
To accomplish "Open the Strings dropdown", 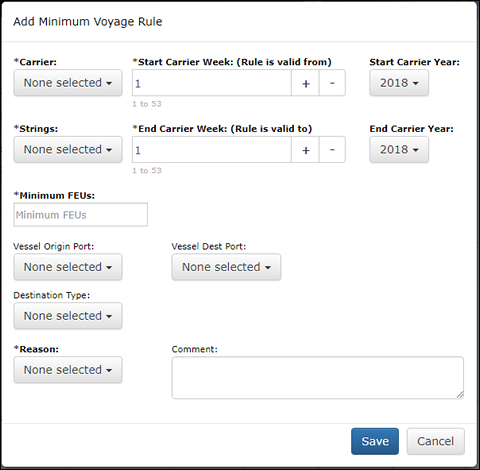I will pos(68,149).
